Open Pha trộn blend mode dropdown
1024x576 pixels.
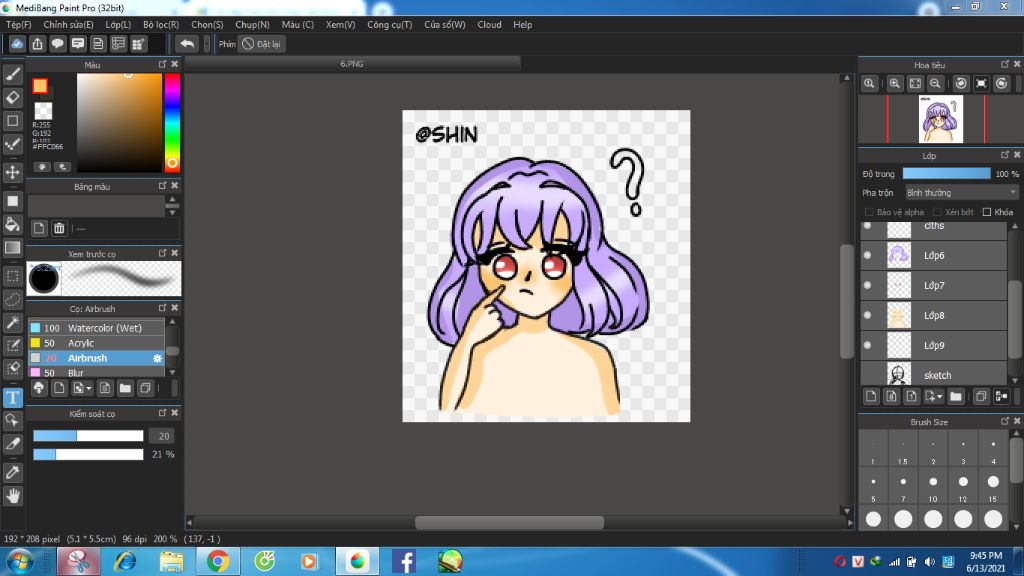(x=961, y=193)
